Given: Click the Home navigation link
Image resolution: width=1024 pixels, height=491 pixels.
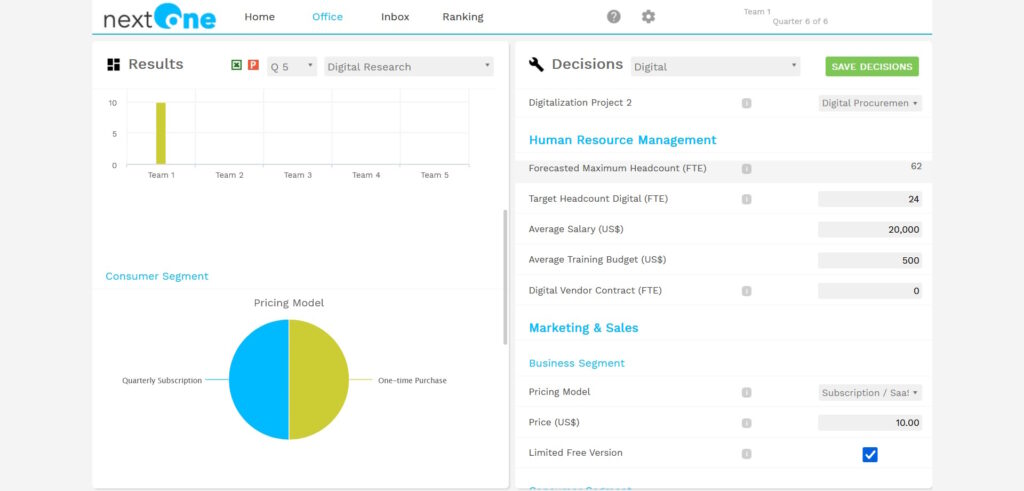Looking at the screenshot, I should point(259,17).
